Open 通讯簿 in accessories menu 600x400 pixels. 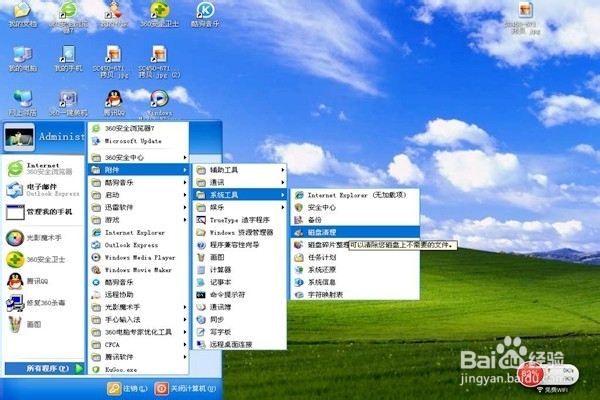[240, 307]
